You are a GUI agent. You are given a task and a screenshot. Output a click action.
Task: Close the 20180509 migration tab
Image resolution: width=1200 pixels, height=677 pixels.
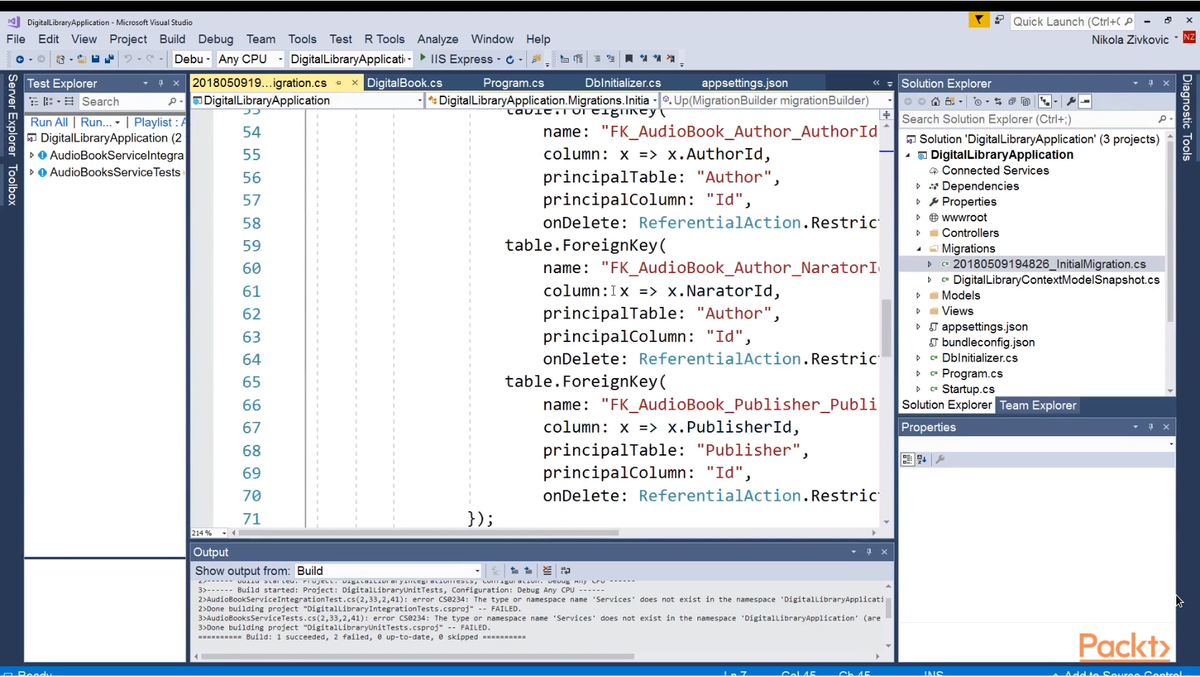tap(354, 83)
